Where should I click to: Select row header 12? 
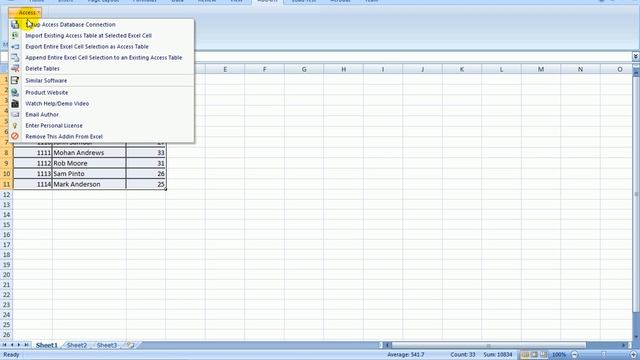pos(7,195)
